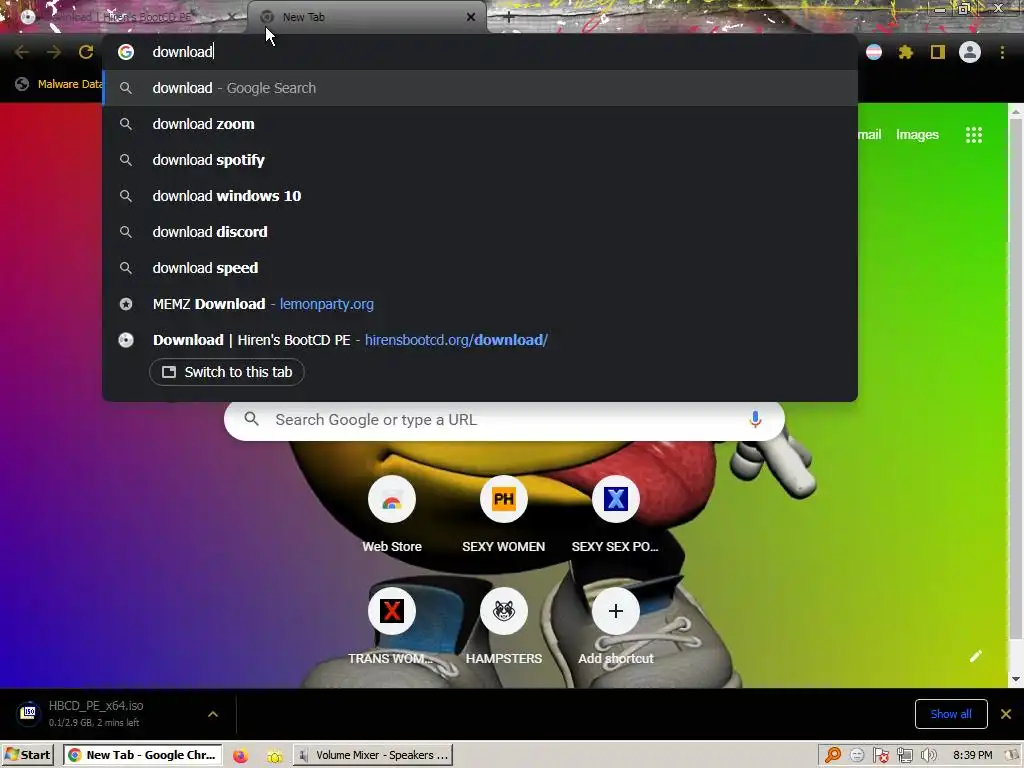
Task: Select the Hiren's BootCD PE download suggestion
Action: pos(480,340)
